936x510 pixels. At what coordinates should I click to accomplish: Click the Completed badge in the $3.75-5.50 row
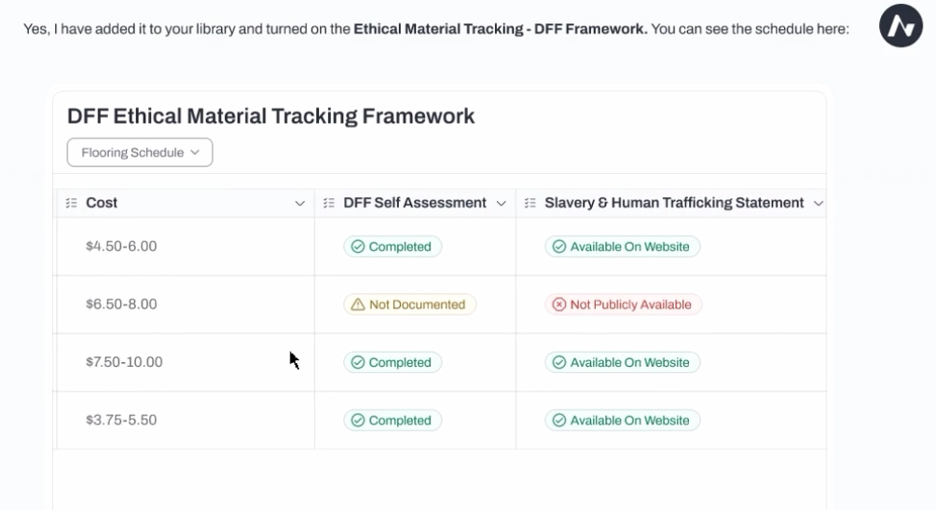(392, 420)
